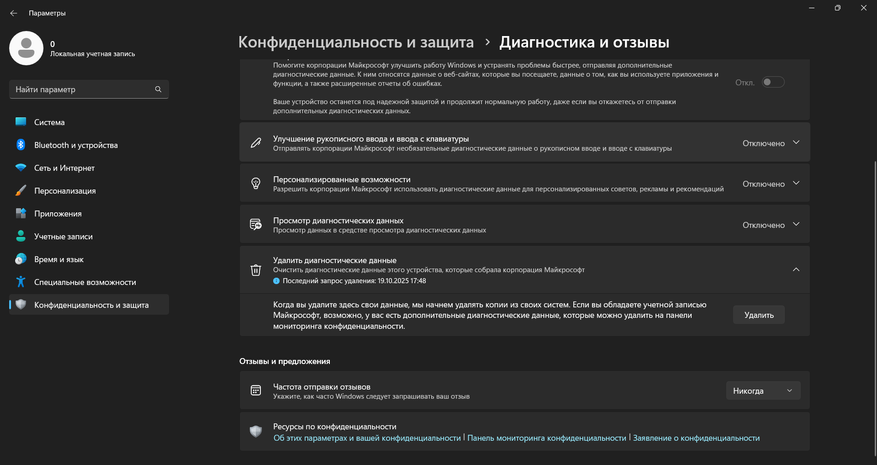Click the back arrow icon
This screenshot has height=465, width=877.
pos(13,13)
